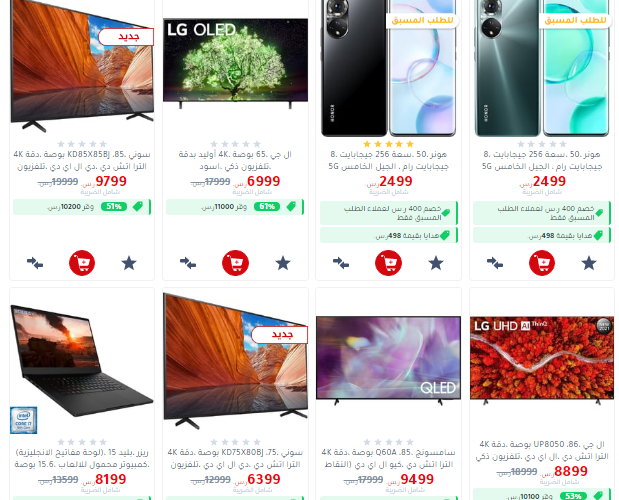Favorite the black Honor 50 with star icon
The width and height of the screenshot is (619, 500).
(x=436, y=263)
